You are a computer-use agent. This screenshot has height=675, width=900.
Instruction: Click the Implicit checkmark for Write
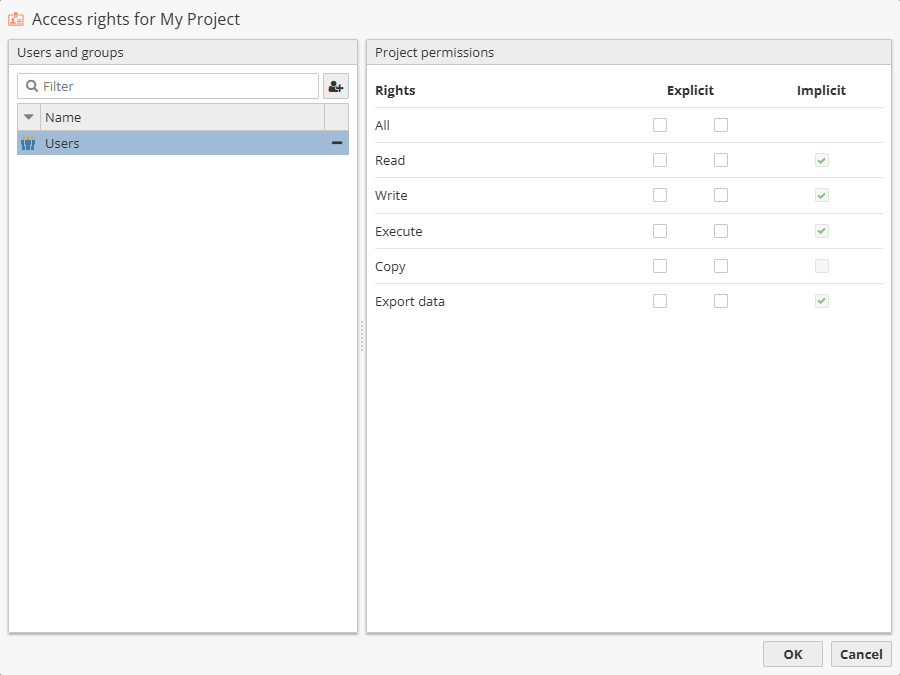click(821, 195)
